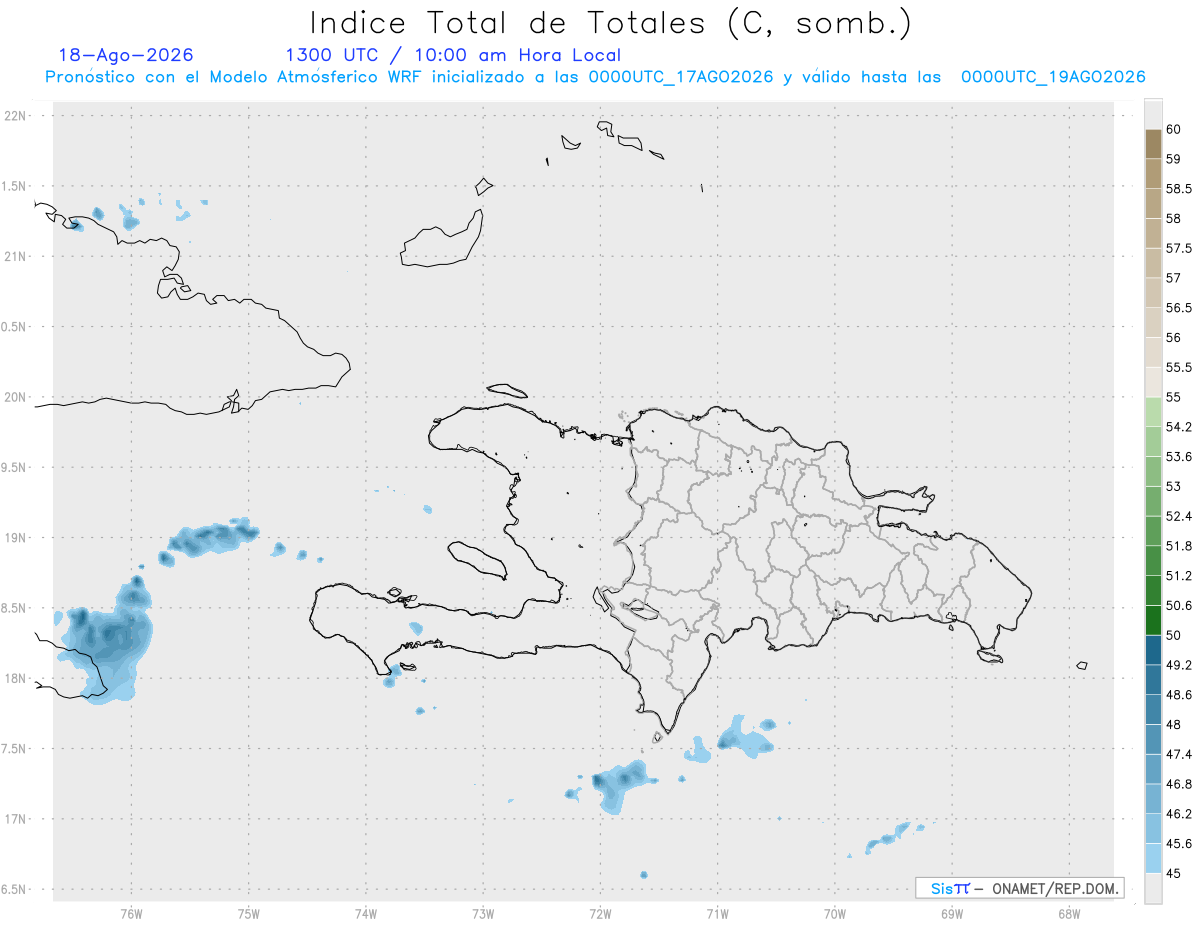Click the "19N" latitude label
Viewport: 1200px width, 927px height.
click(17, 538)
